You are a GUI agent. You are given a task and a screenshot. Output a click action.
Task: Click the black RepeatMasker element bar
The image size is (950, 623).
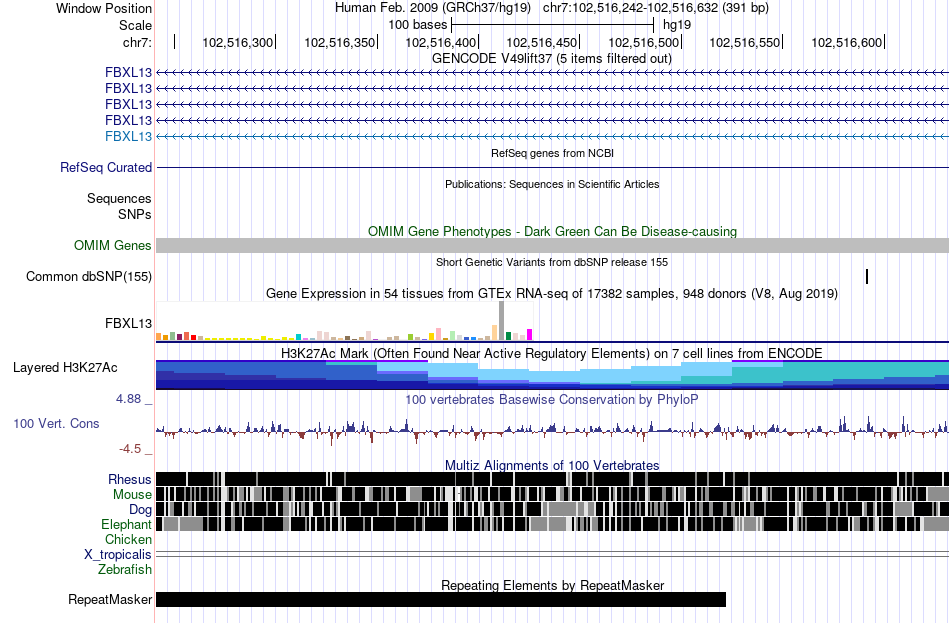[441, 599]
